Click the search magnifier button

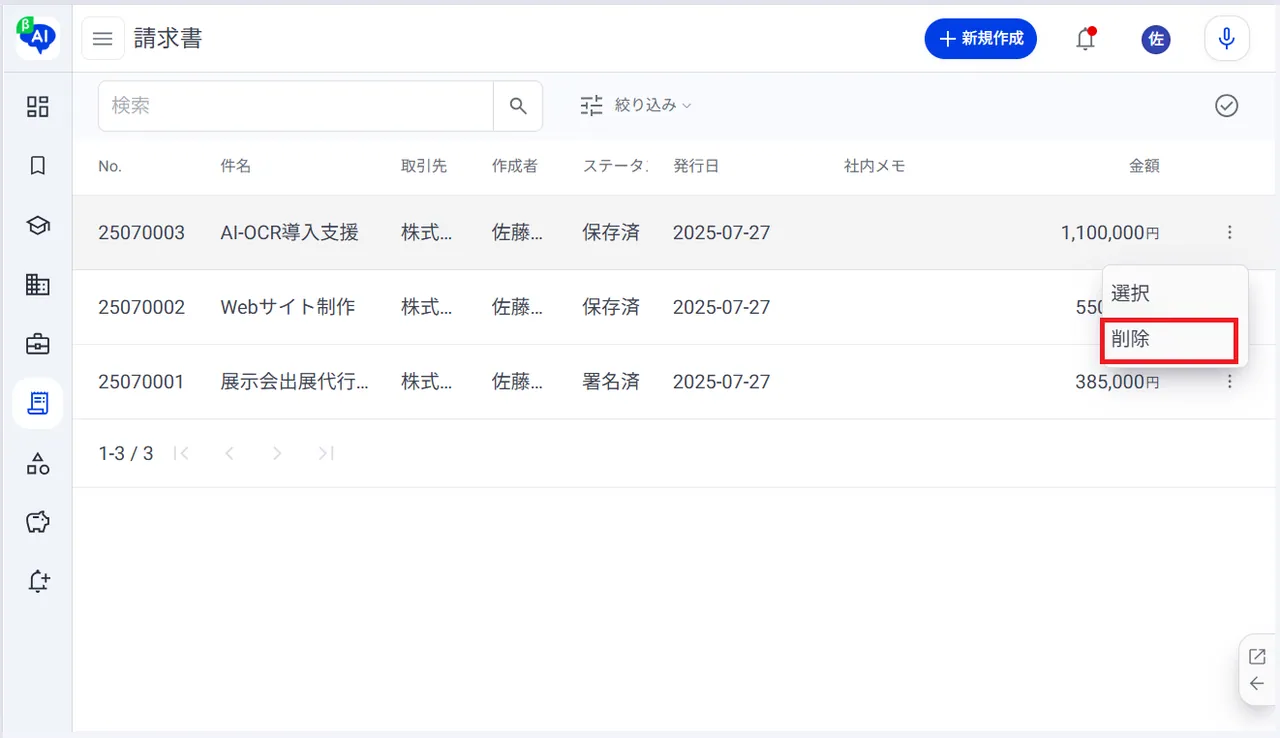click(518, 106)
